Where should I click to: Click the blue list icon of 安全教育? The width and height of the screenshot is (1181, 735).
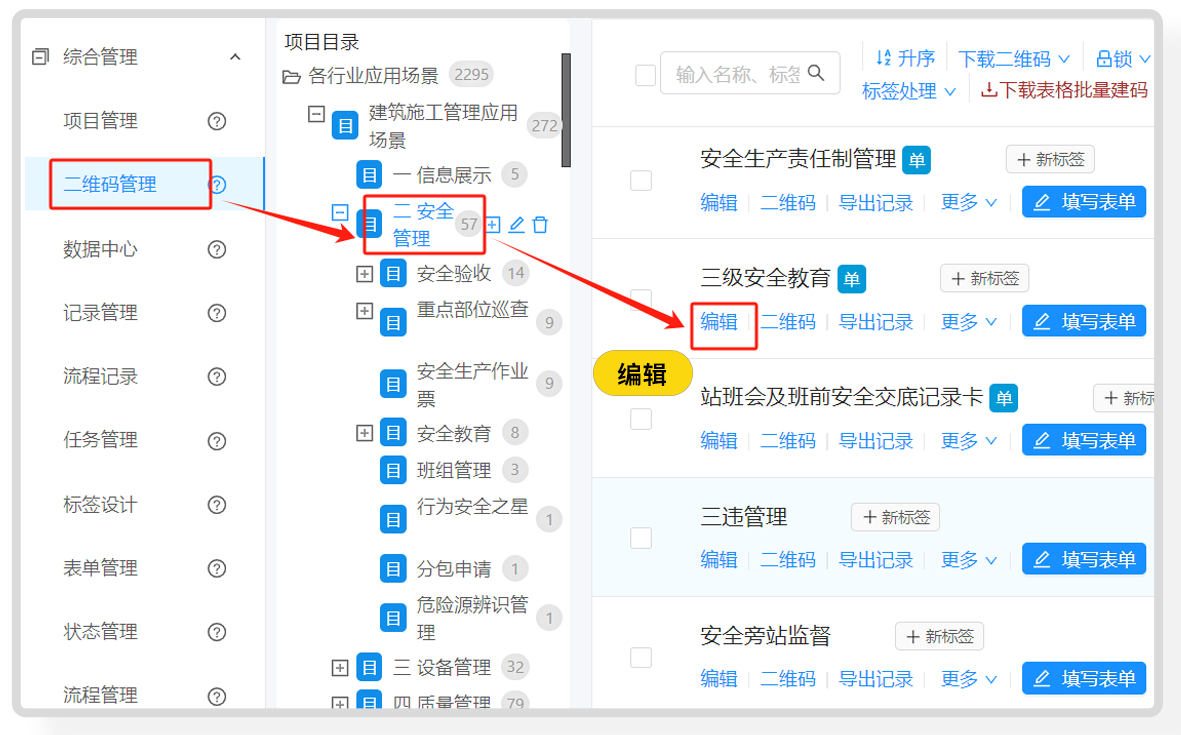tap(393, 433)
